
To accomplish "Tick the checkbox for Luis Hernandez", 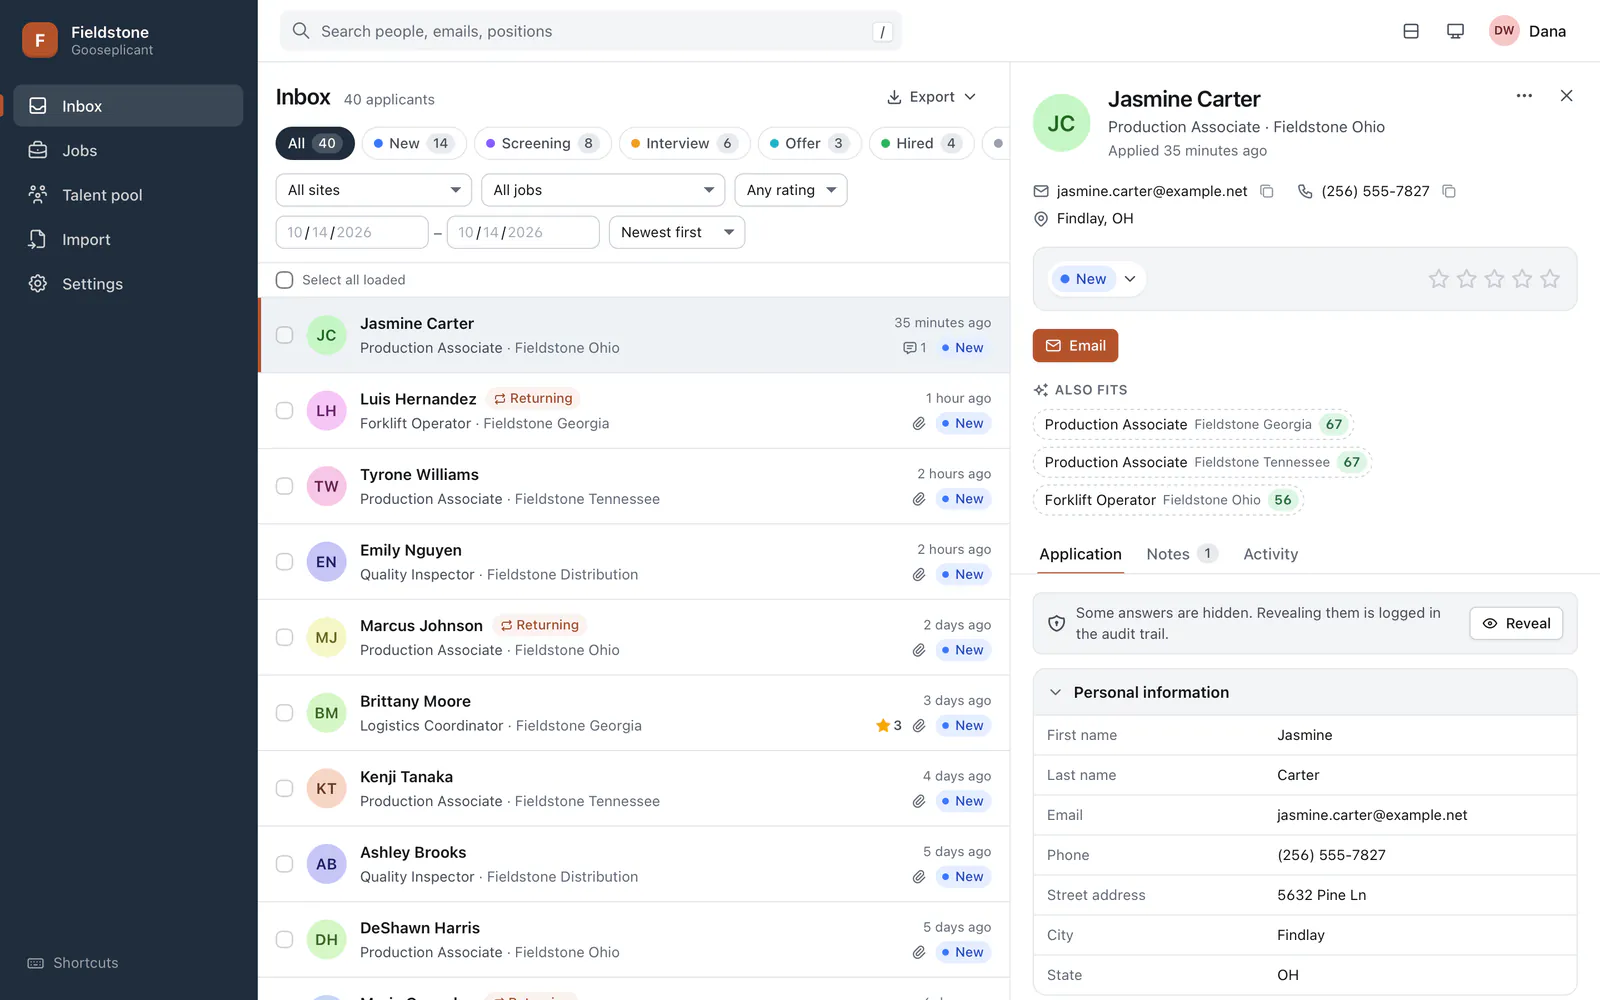I will coord(285,411).
